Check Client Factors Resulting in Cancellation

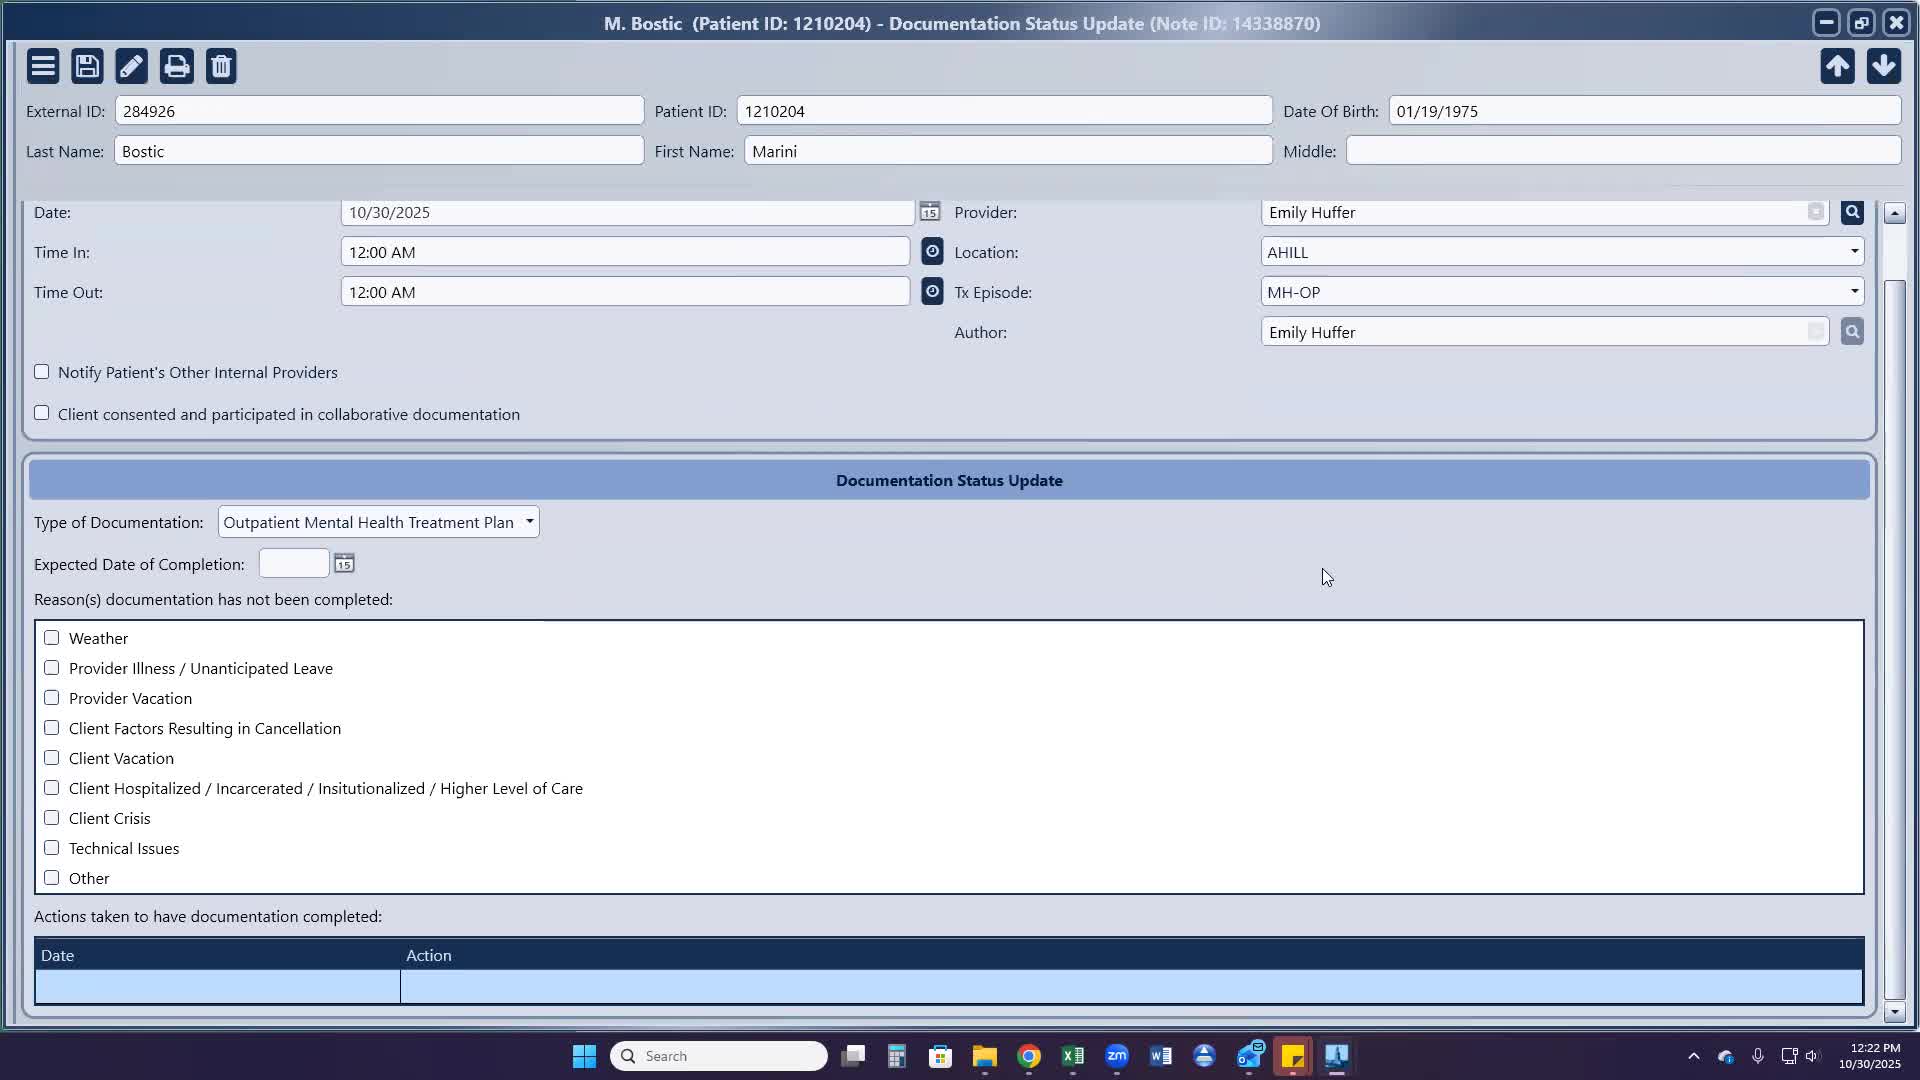52,728
